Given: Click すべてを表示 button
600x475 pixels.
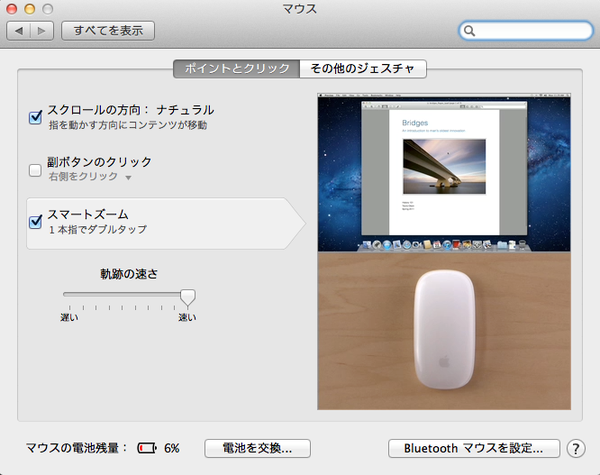Looking at the screenshot, I should click(108, 31).
